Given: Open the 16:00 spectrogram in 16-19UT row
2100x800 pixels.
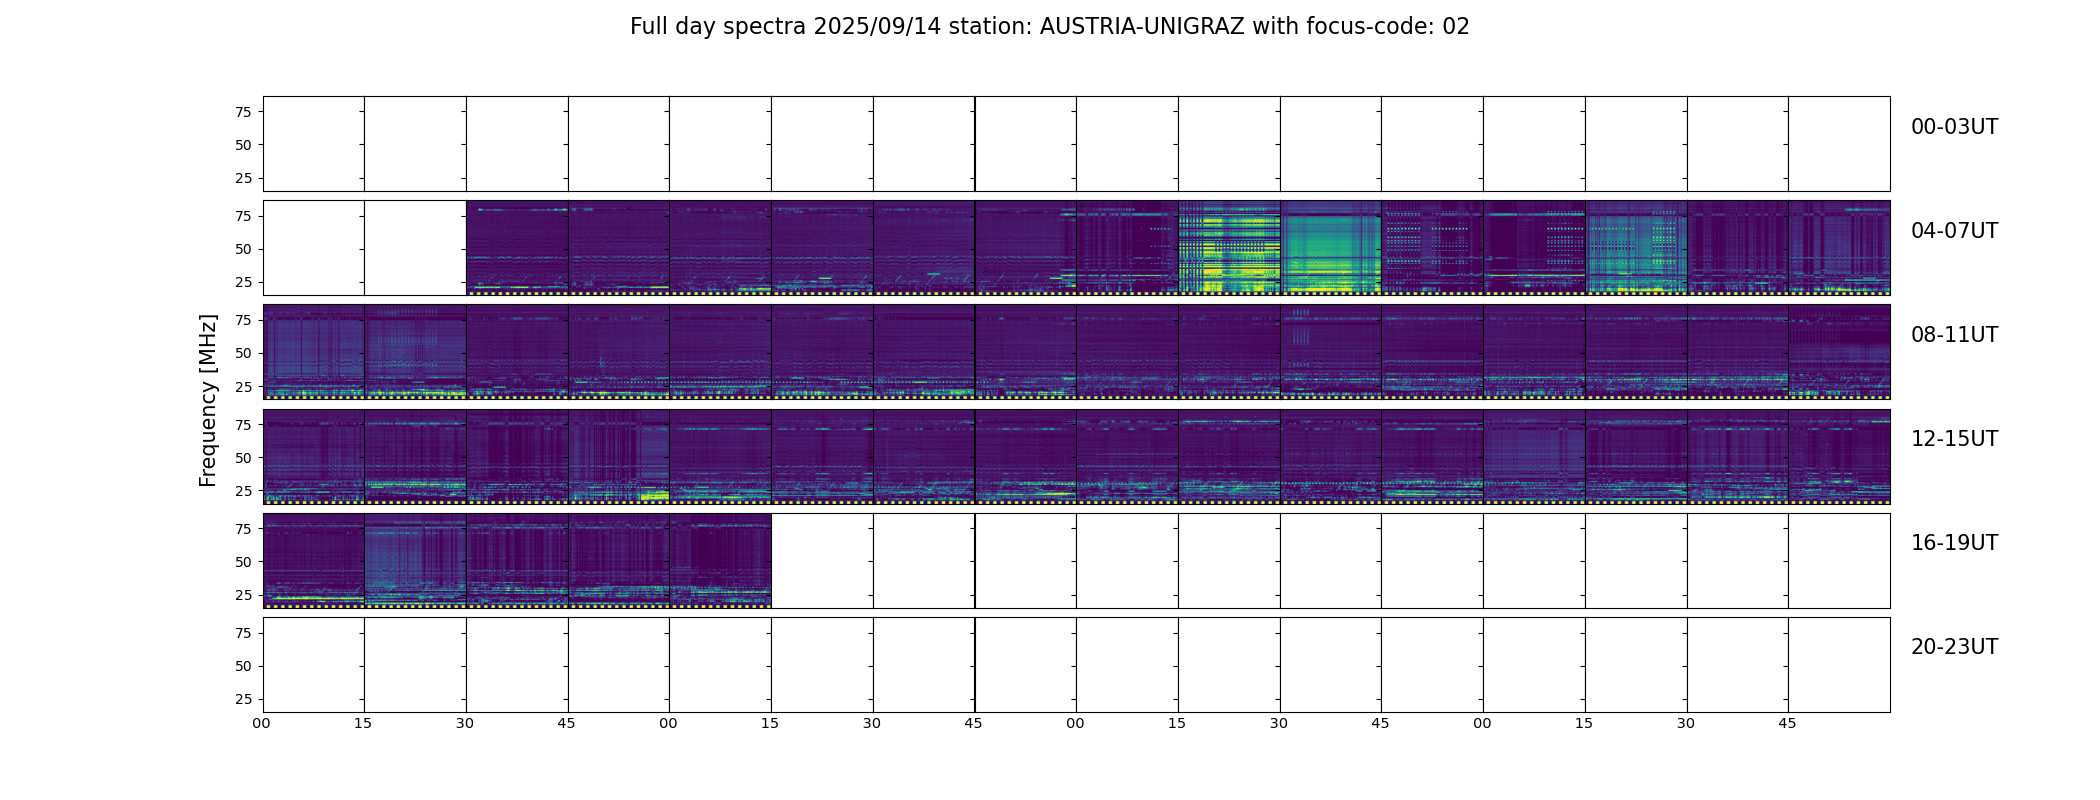Looking at the screenshot, I should point(313,560).
